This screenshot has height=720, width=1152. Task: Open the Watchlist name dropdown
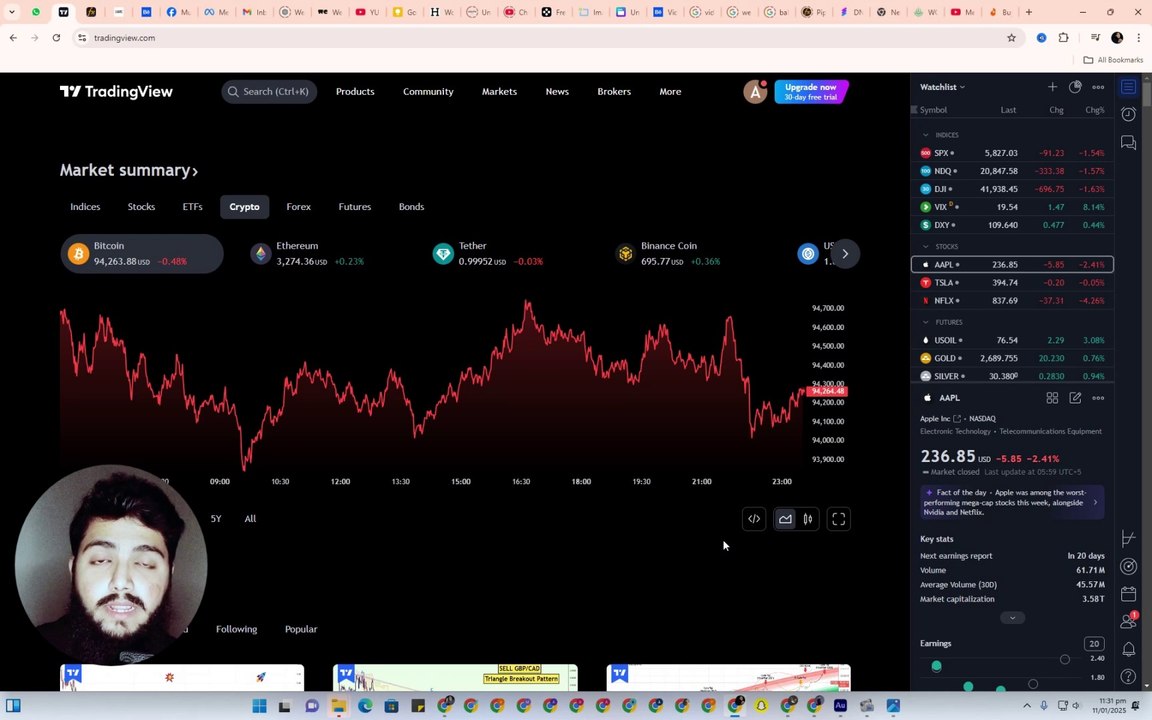point(943,87)
